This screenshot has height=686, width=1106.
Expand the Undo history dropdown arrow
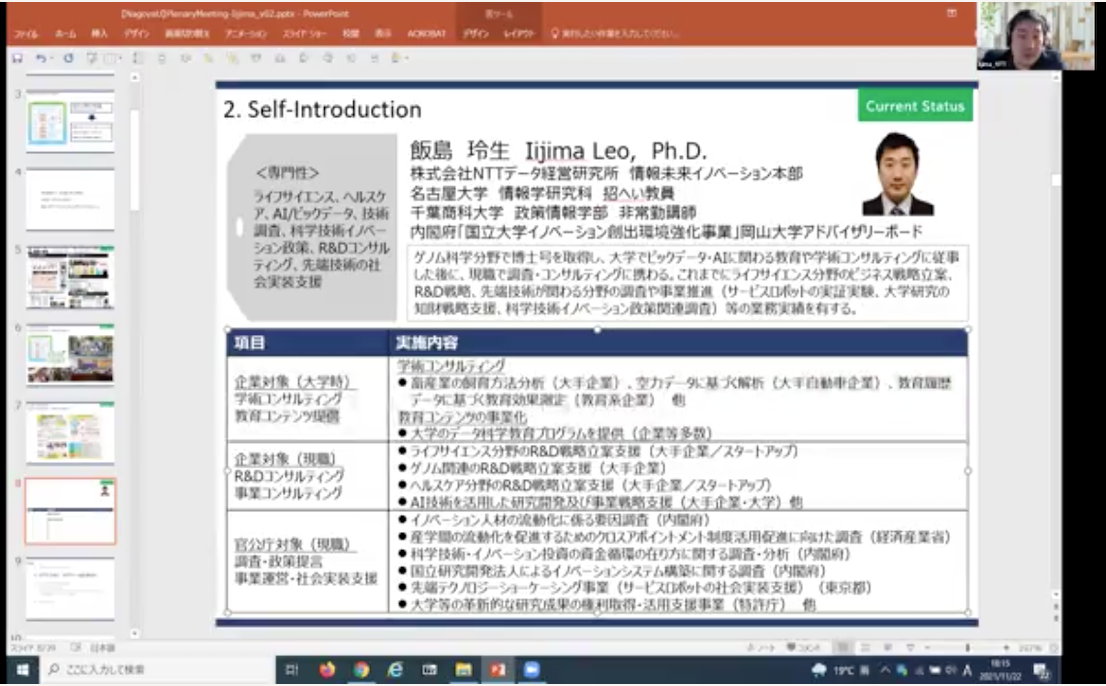(x=52, y=58)
